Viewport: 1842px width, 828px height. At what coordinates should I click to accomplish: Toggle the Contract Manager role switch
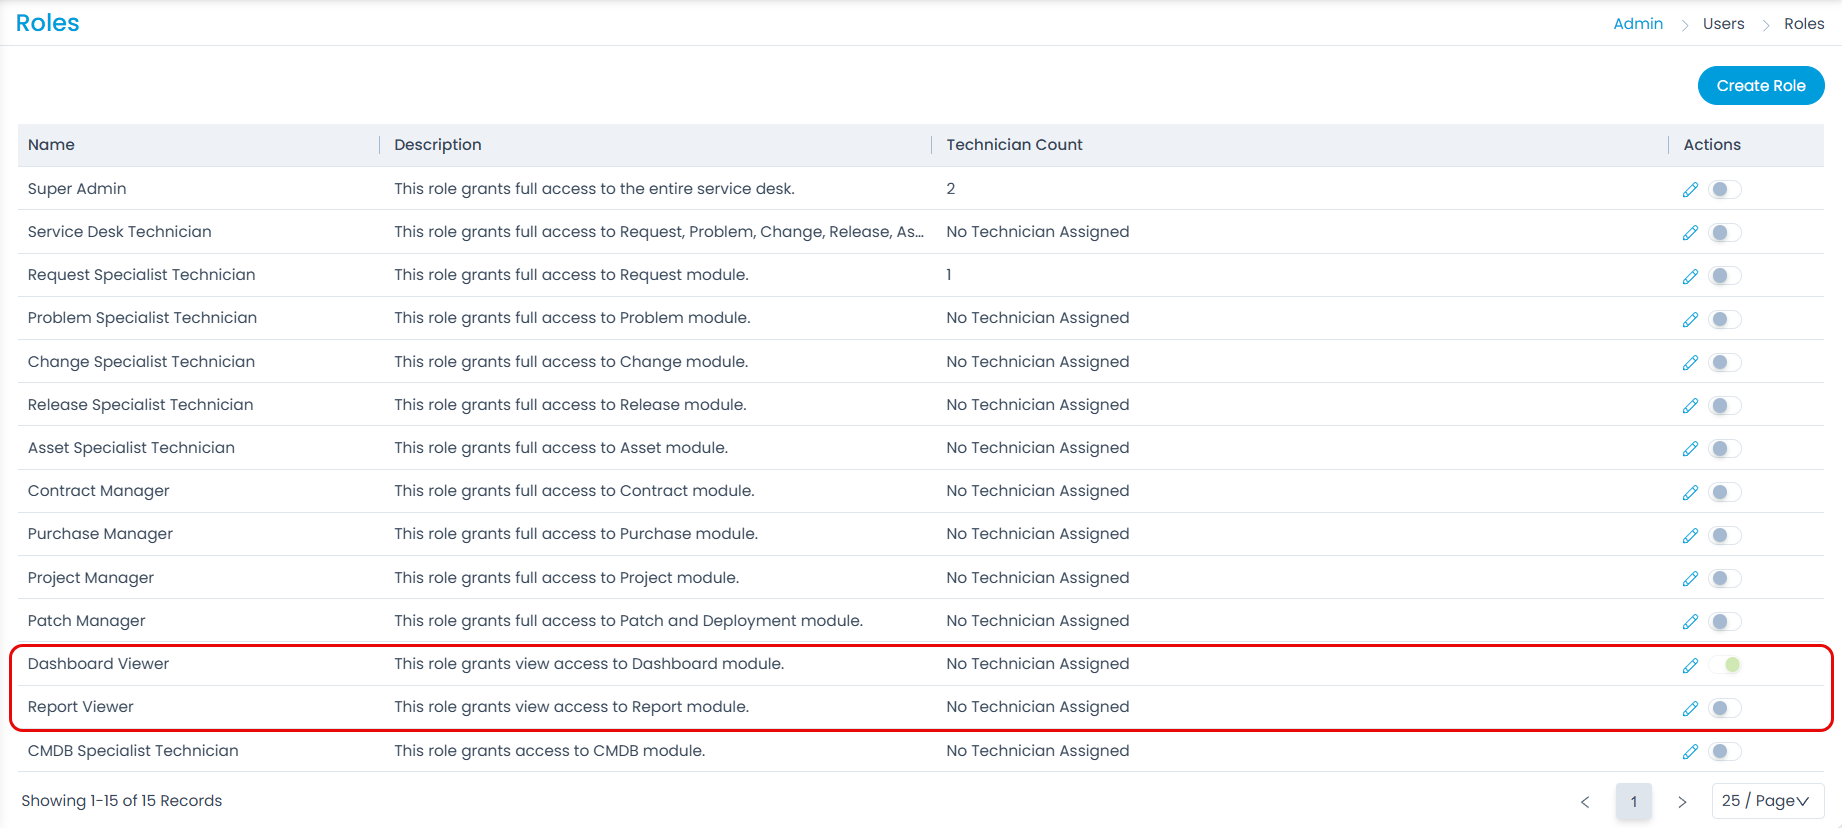[x=1725, y=492]
